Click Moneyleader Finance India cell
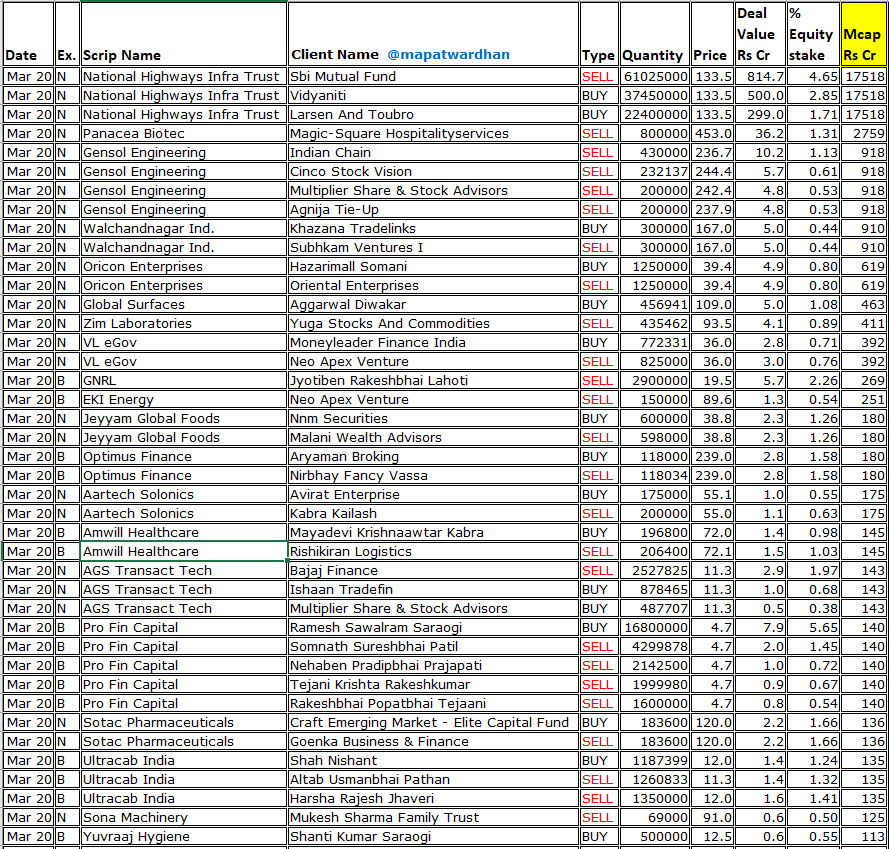 coord(433,343)
